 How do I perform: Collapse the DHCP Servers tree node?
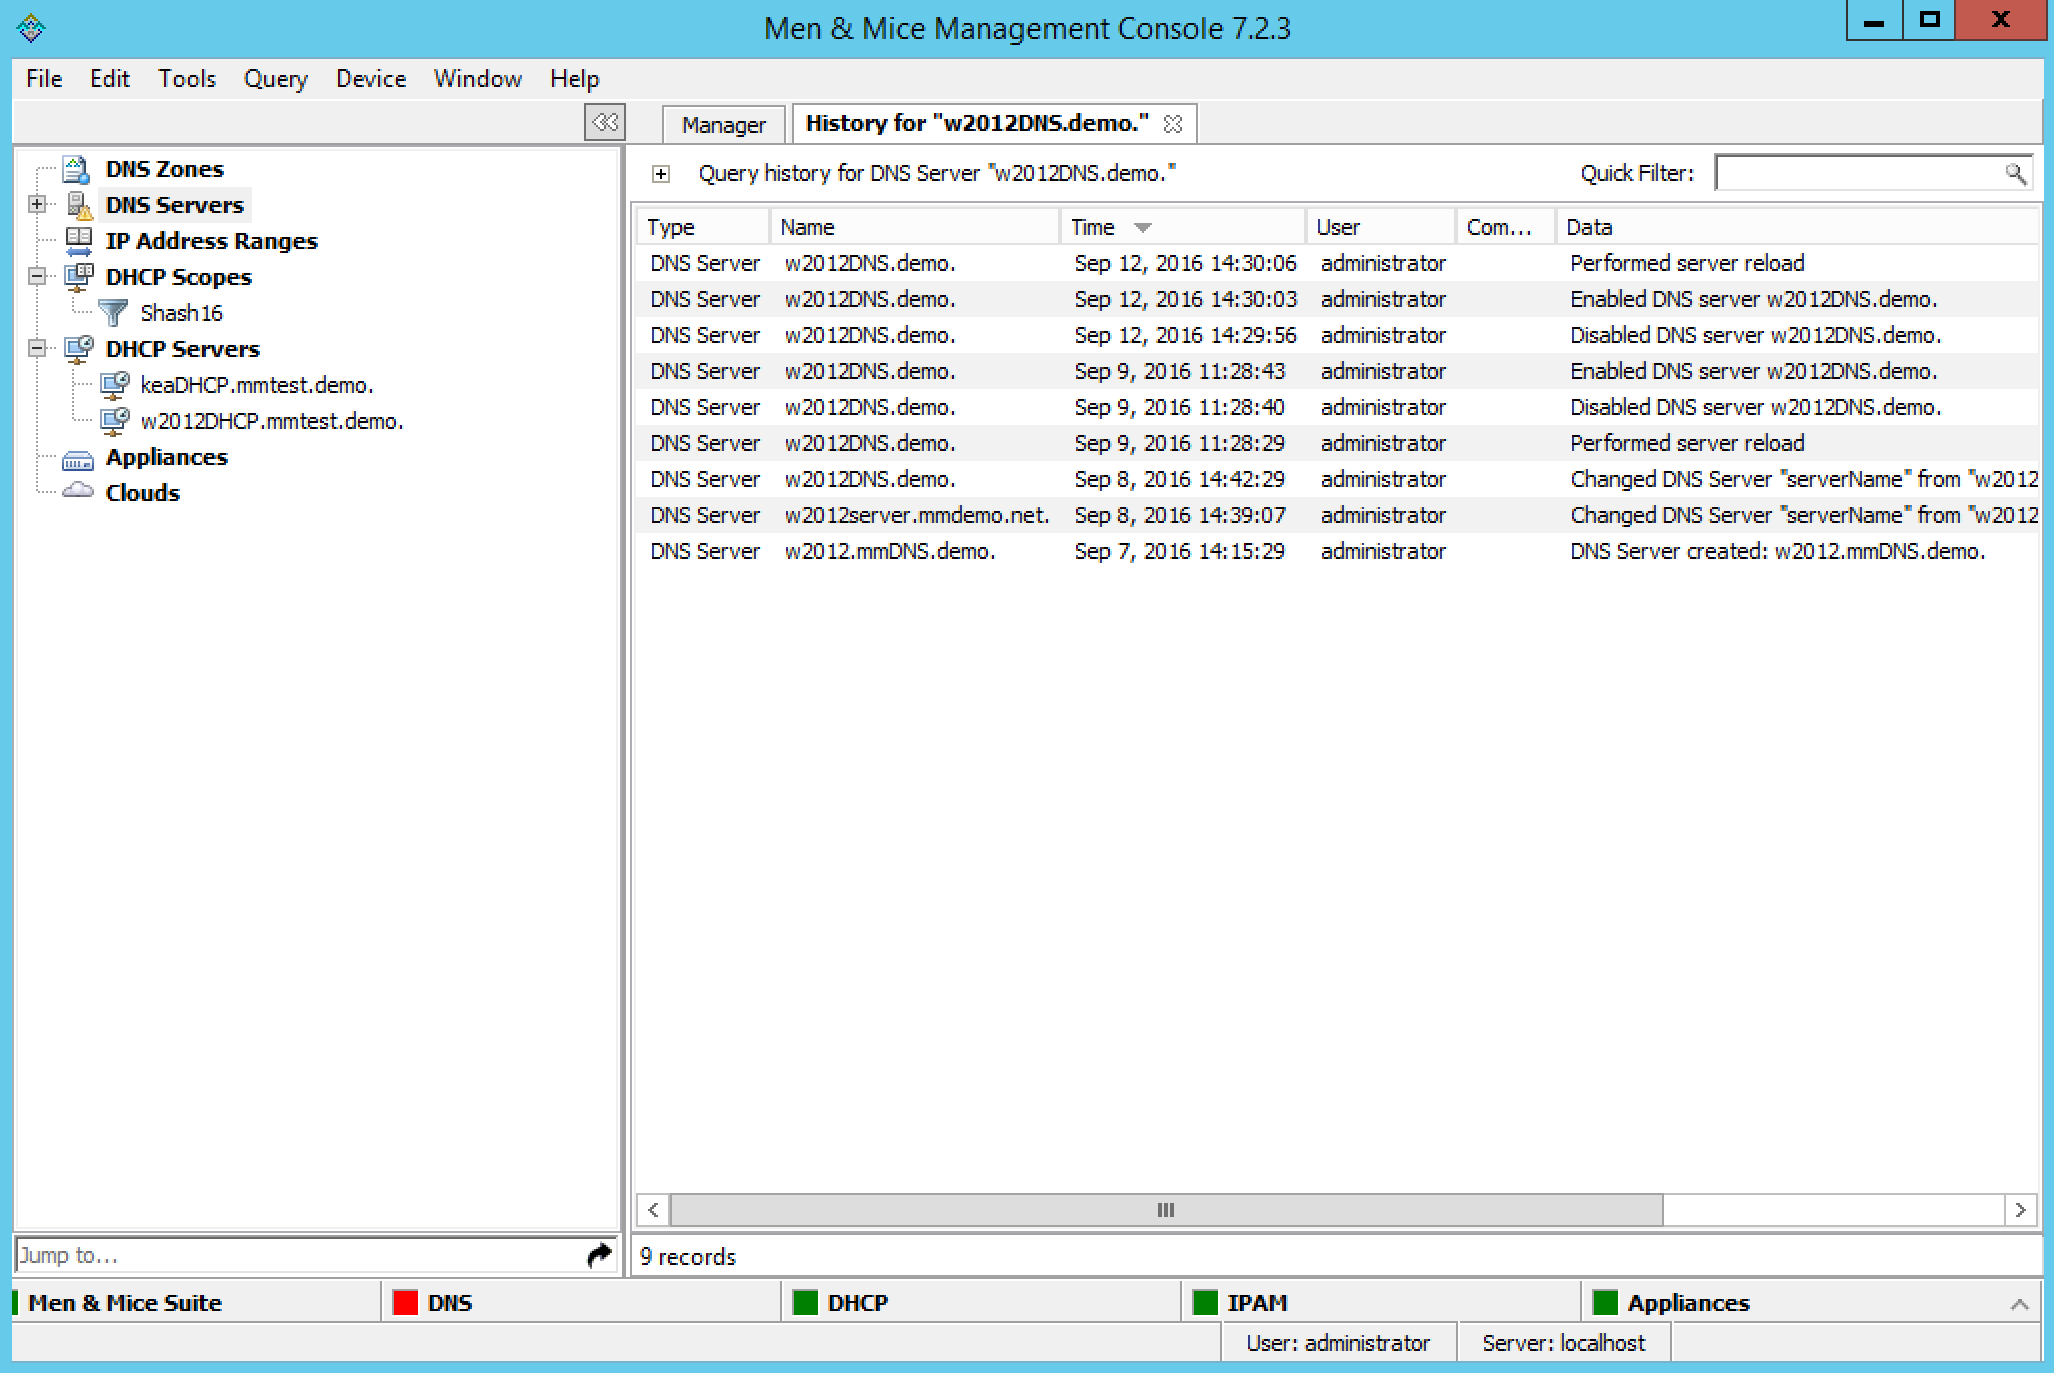coord(37,349)
